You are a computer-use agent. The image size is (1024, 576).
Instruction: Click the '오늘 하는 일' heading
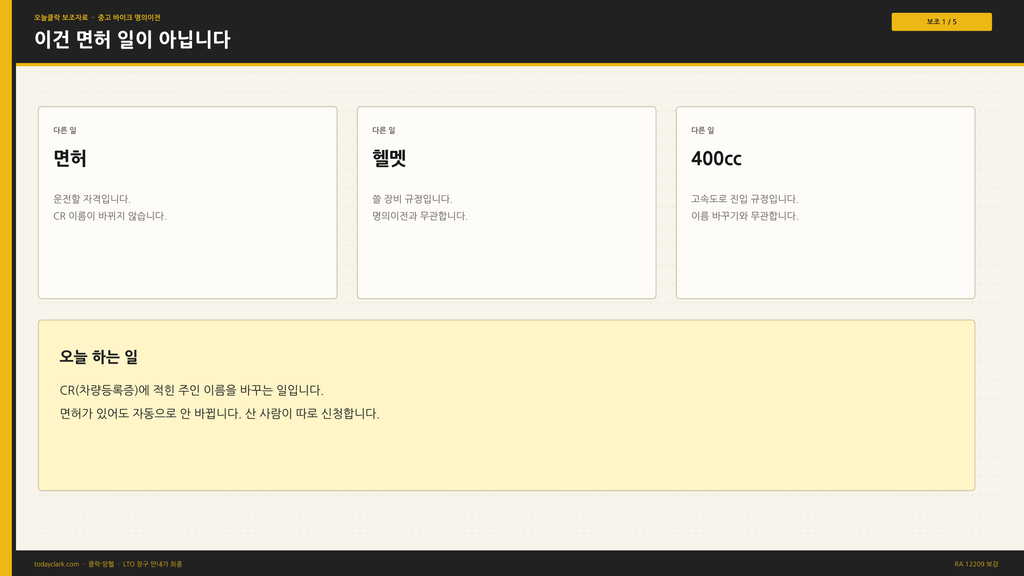coord(99,357)
